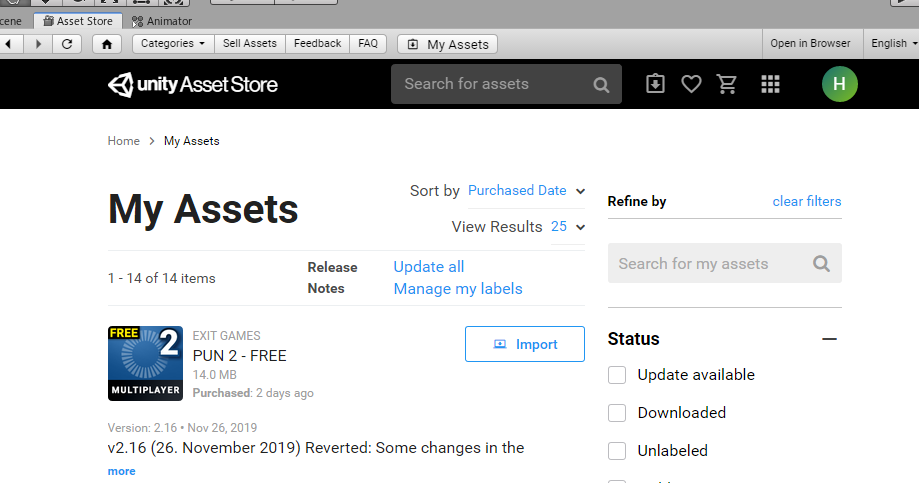Open the shopping cart
Viewport: 919px width, 483px height.
pos(727,84)
